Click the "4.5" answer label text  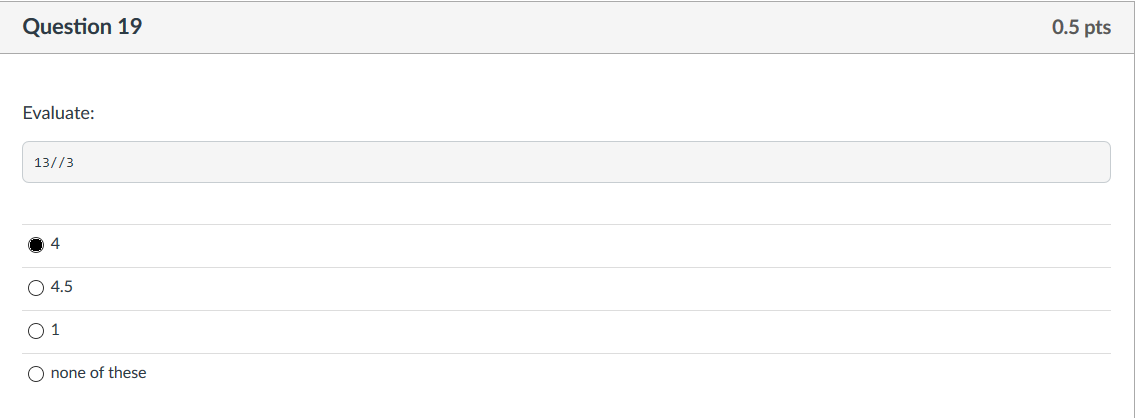coord(62,287)
